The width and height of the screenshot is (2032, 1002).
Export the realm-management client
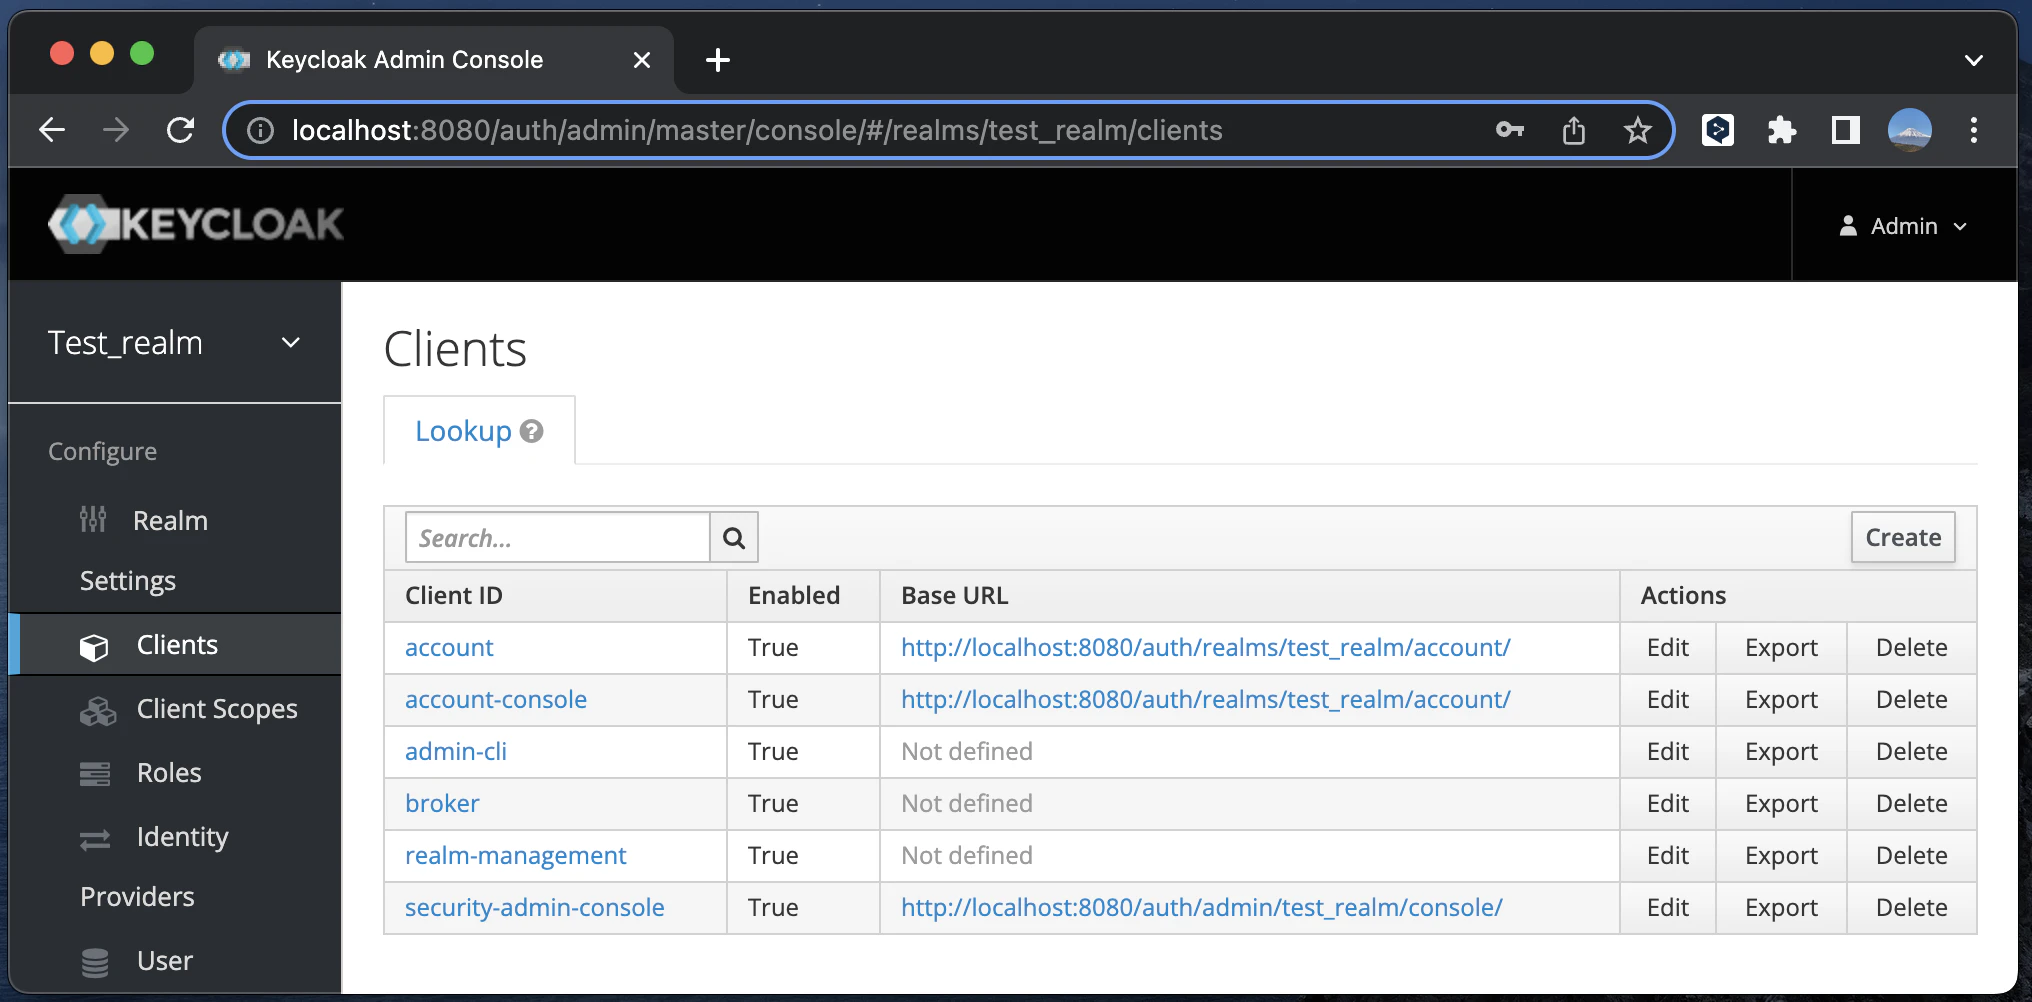[x=1781, y=856]
